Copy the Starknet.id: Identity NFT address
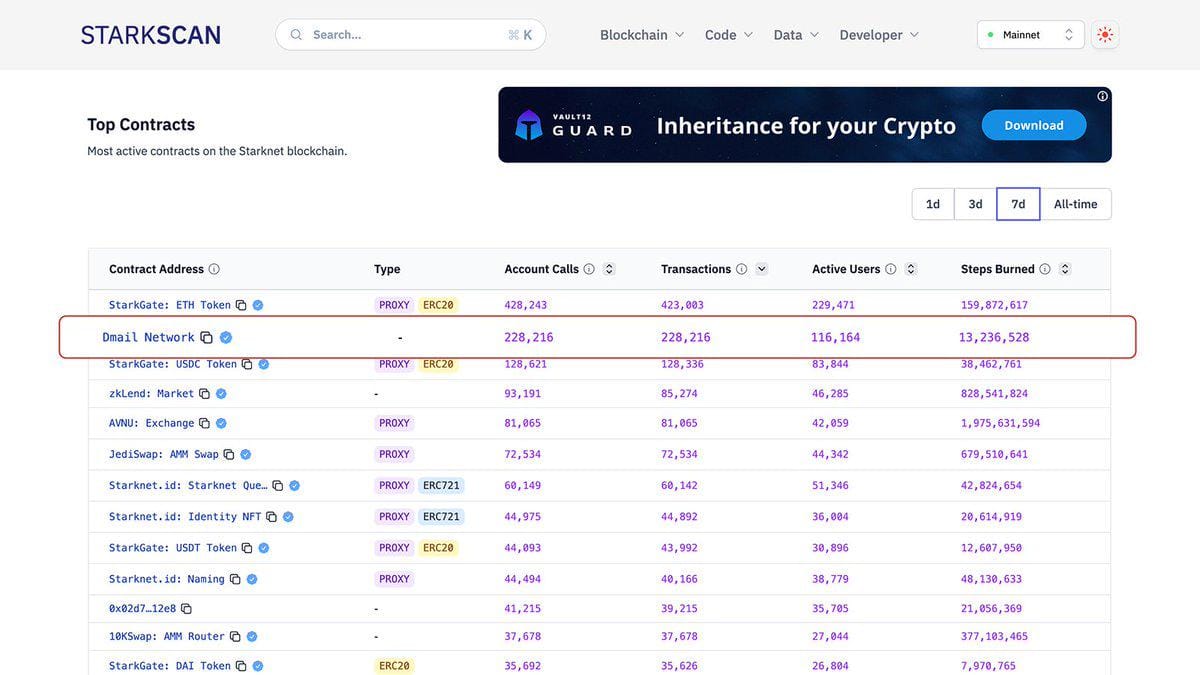Viewport: 1200px width, 675px height. 271,517
